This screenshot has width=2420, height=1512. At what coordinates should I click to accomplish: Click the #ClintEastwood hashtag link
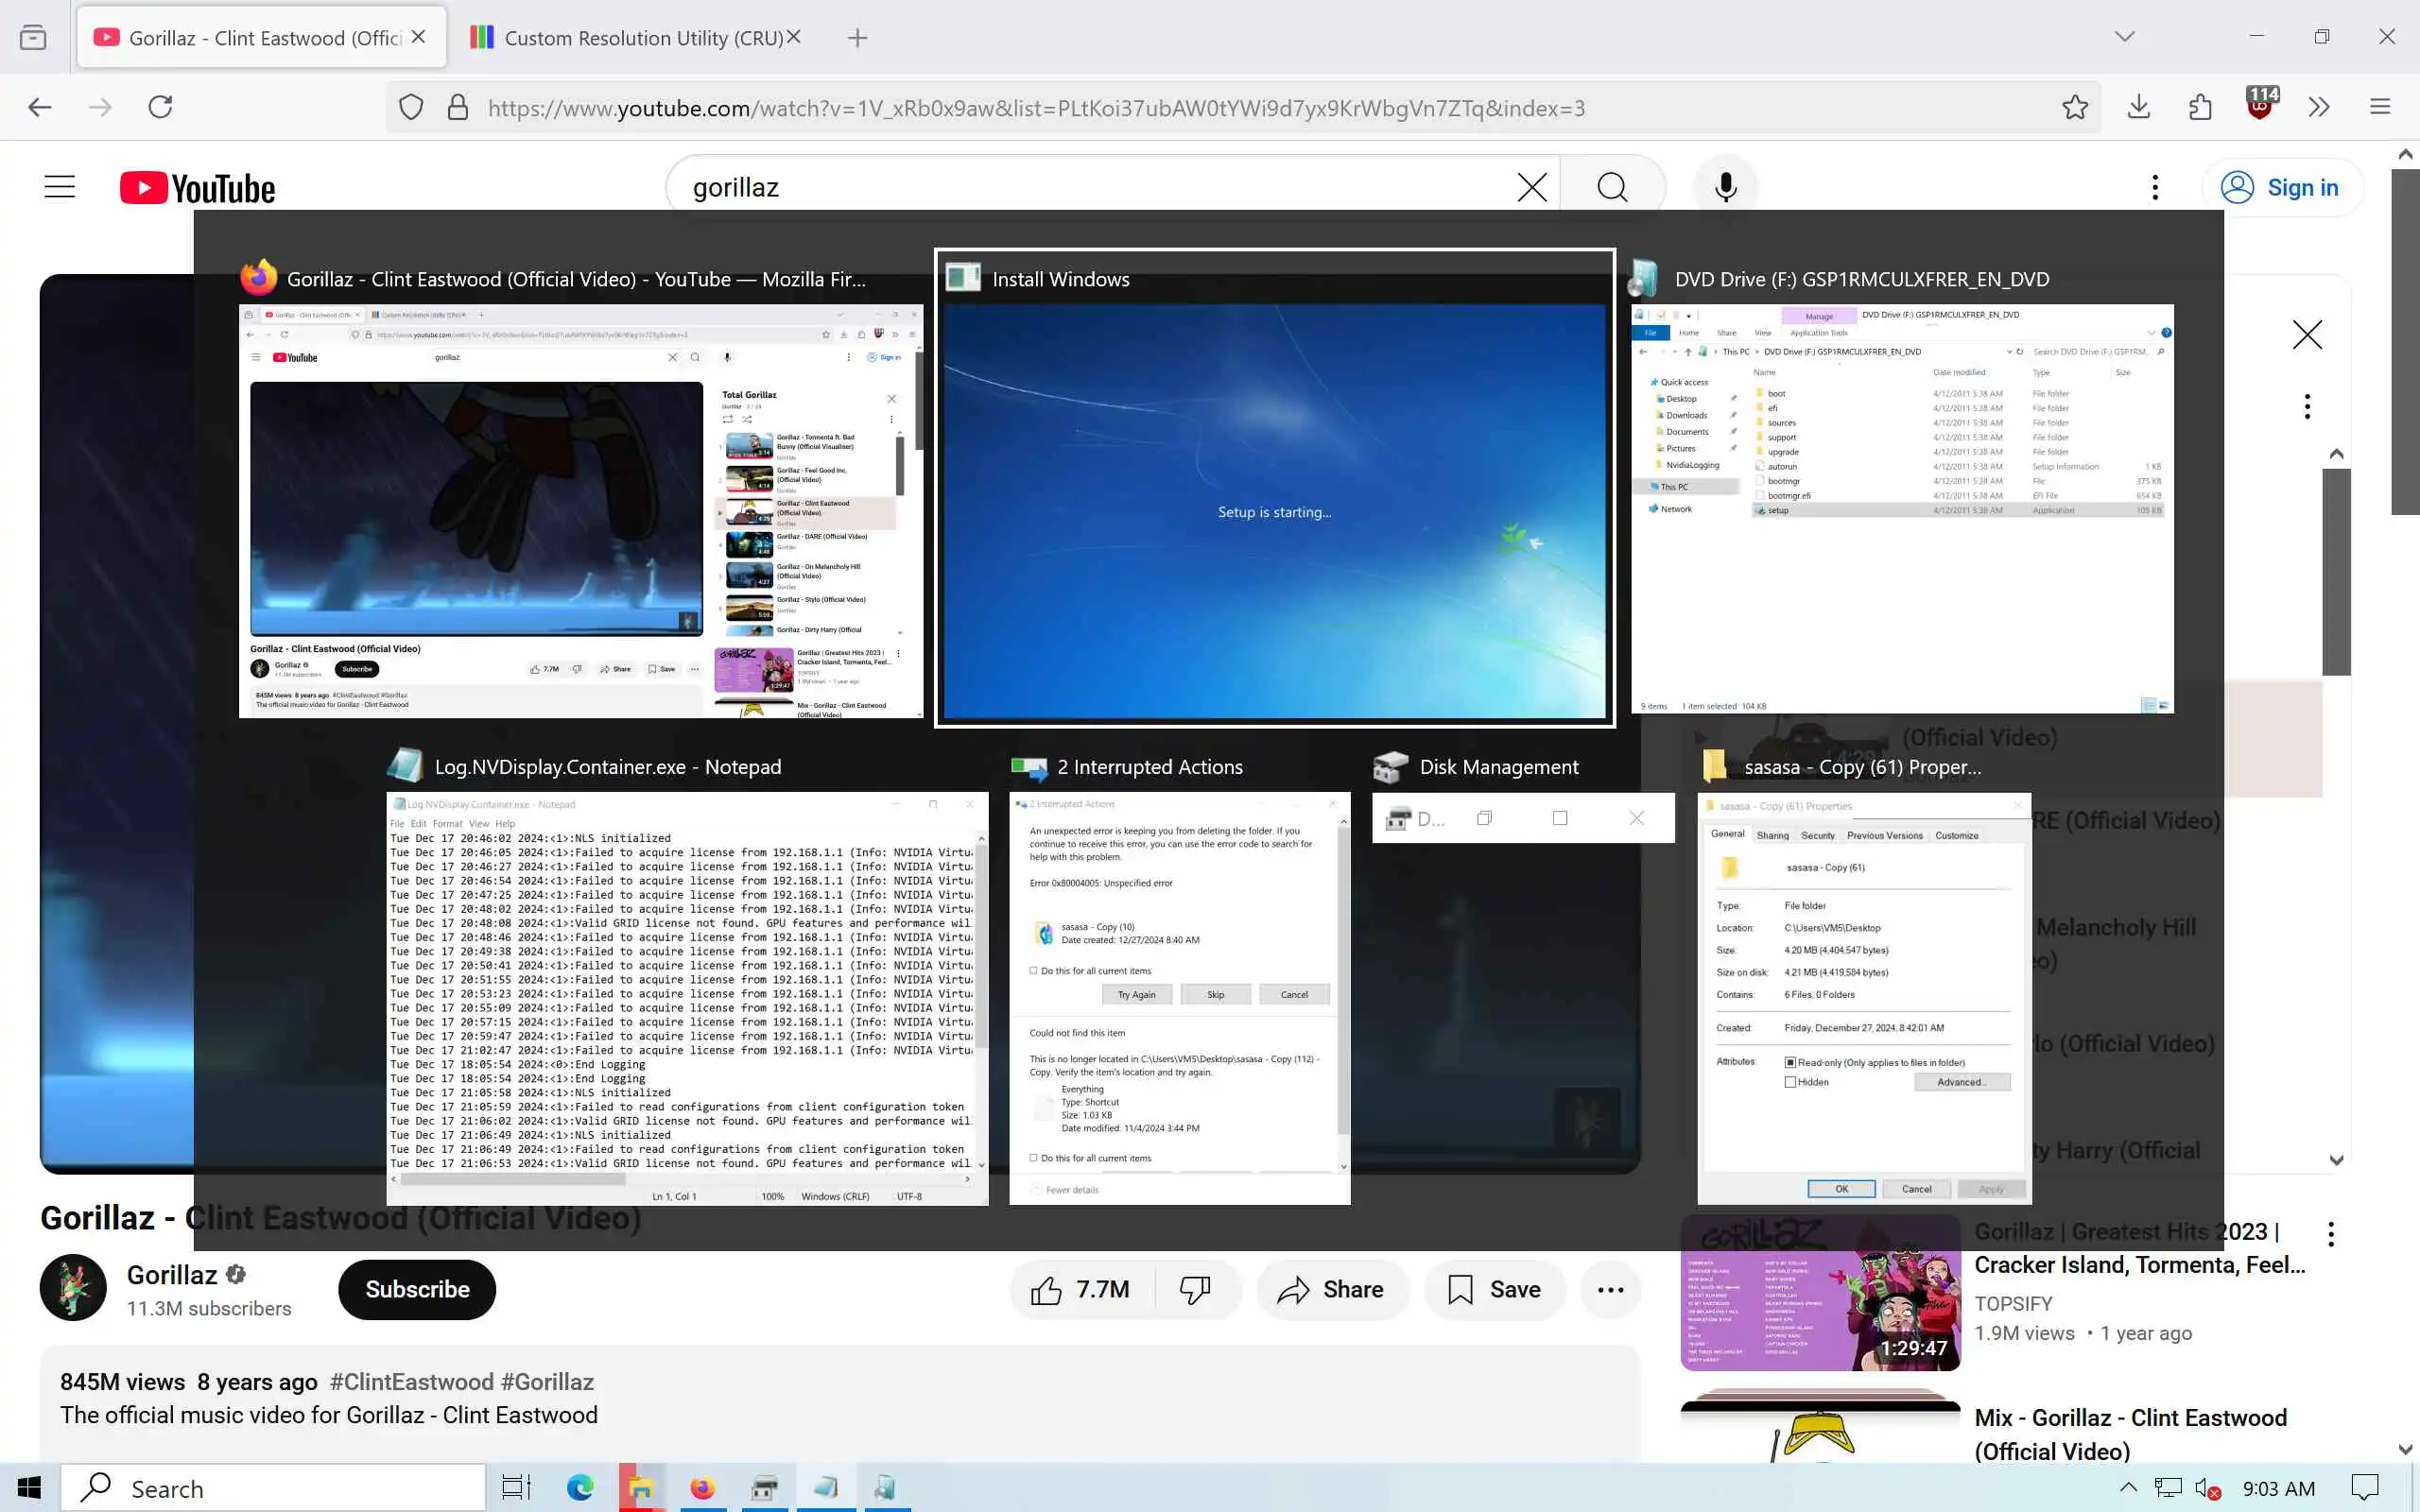coord(411,1382)
